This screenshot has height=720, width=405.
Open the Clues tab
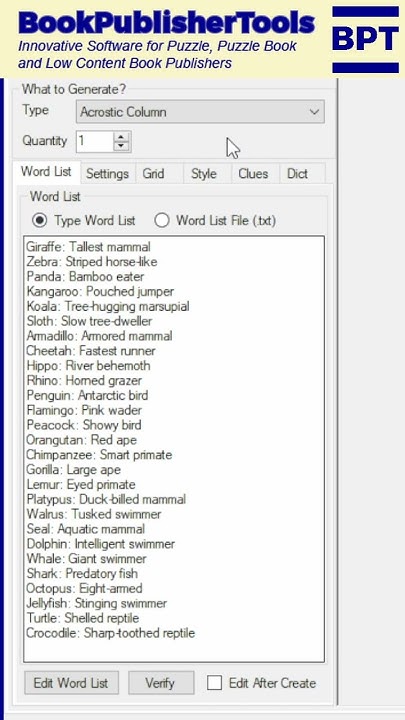click(253, 174)
